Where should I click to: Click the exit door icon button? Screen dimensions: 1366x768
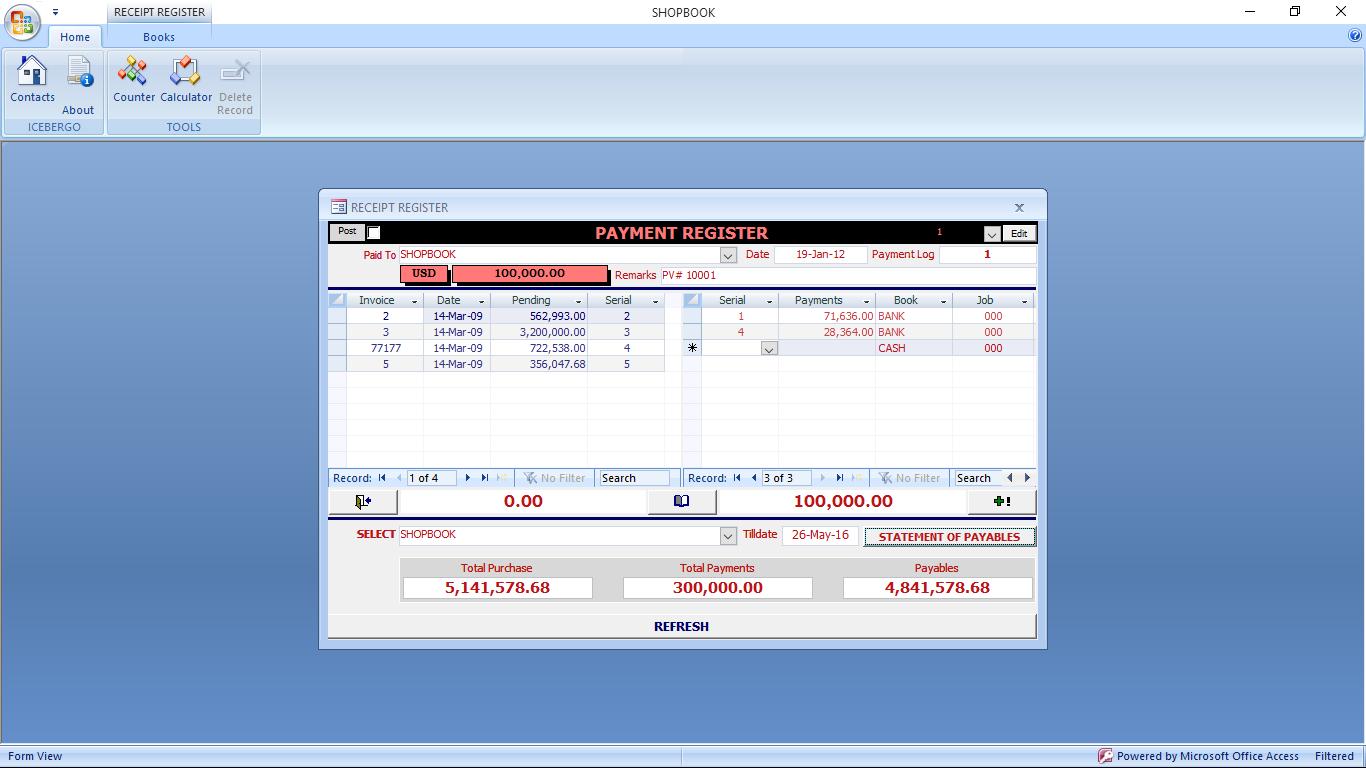pyautogui.click(x=364, y=502)
